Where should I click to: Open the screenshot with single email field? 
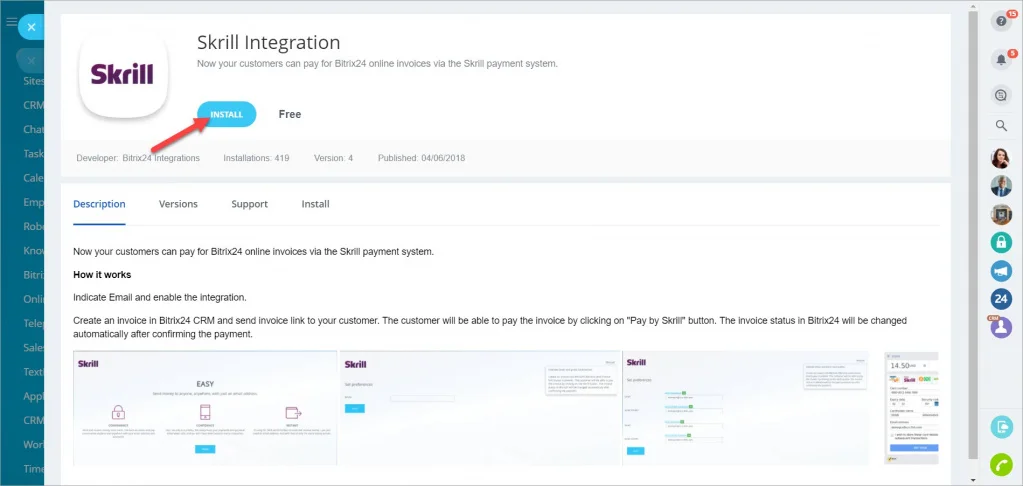click(480, 408)
